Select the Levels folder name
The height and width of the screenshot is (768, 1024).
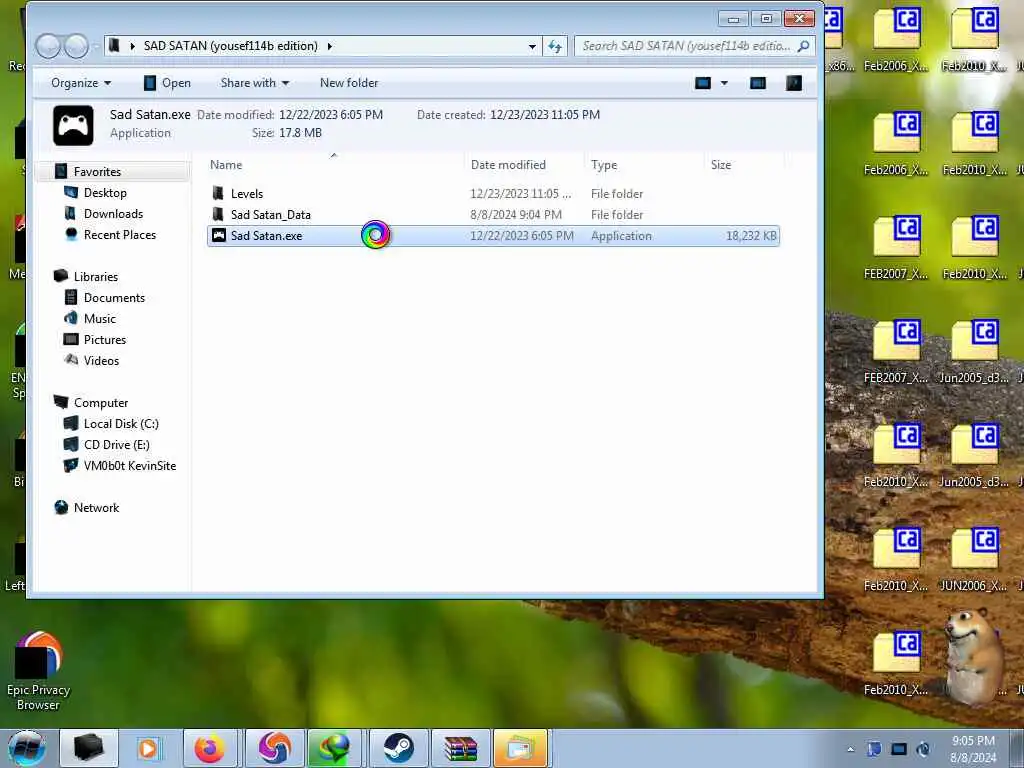tap(247, 193)
